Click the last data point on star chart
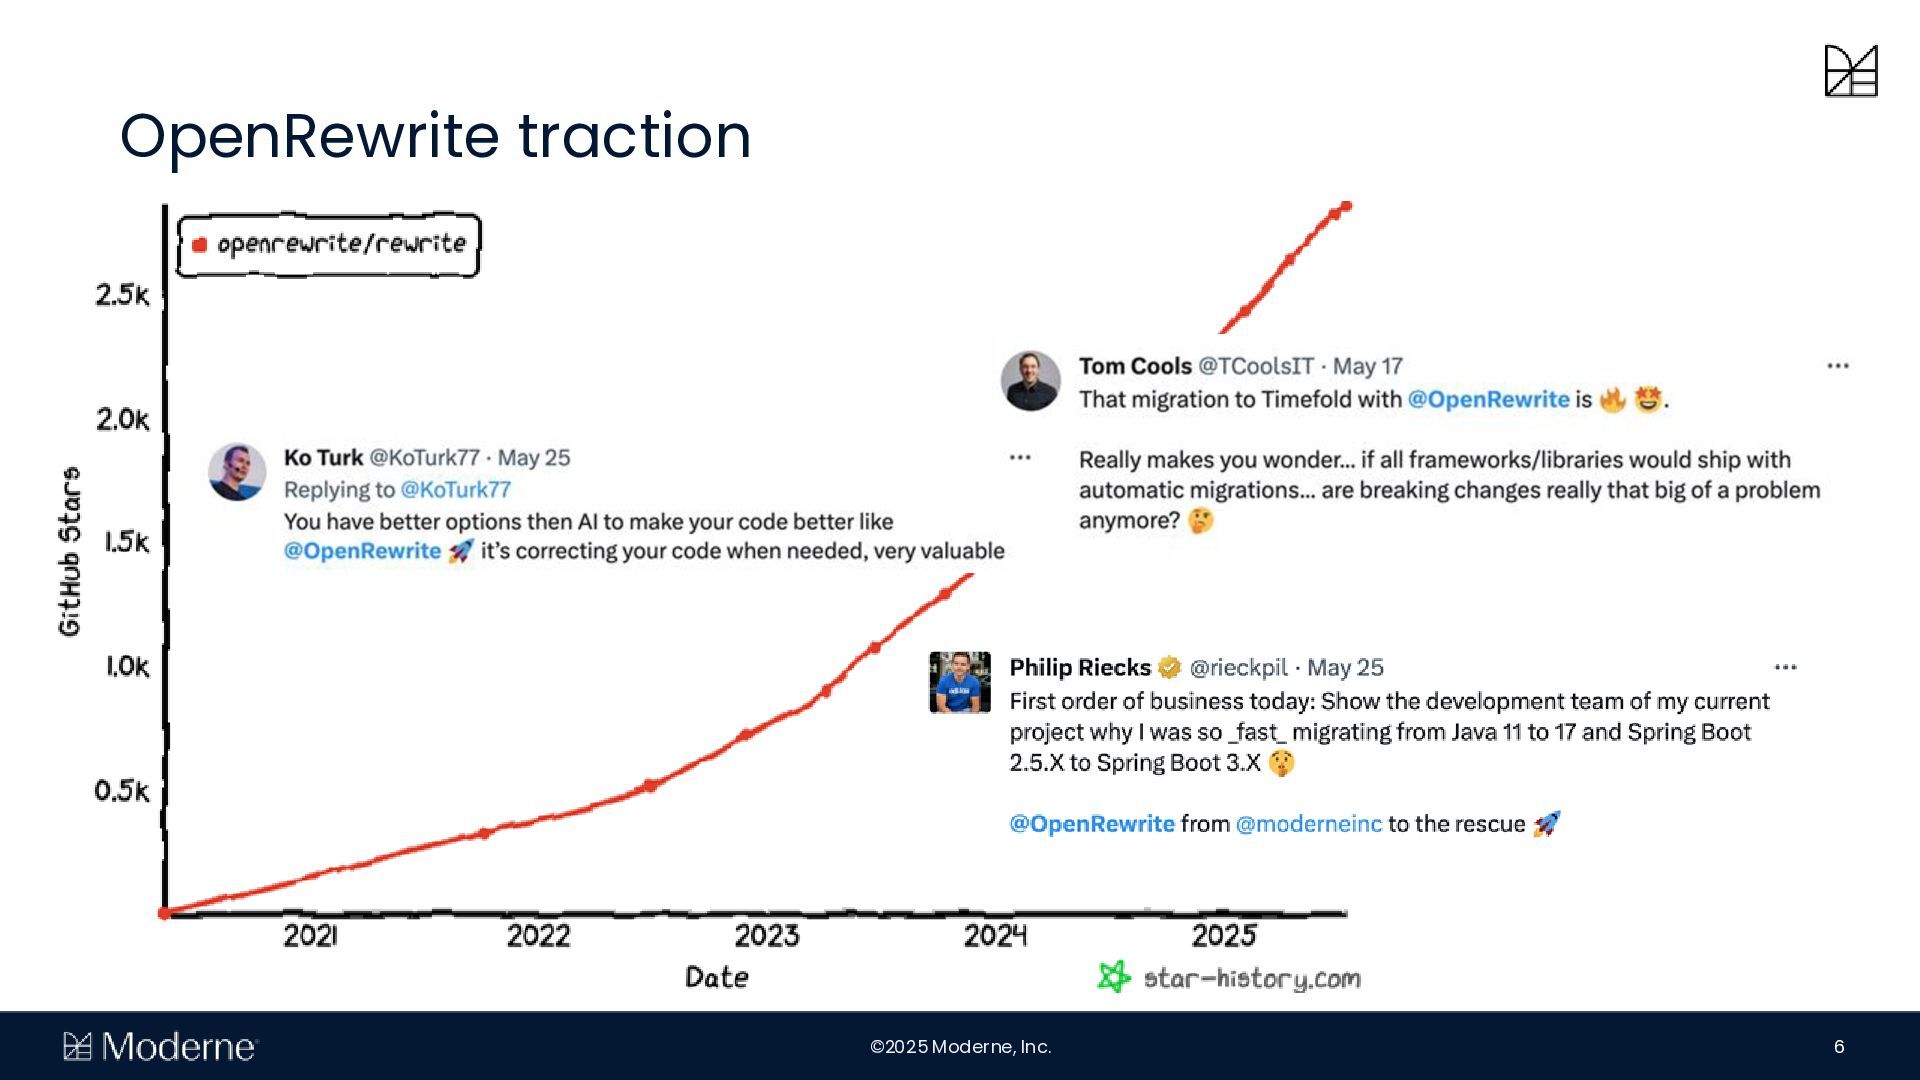 (1346, 206)
